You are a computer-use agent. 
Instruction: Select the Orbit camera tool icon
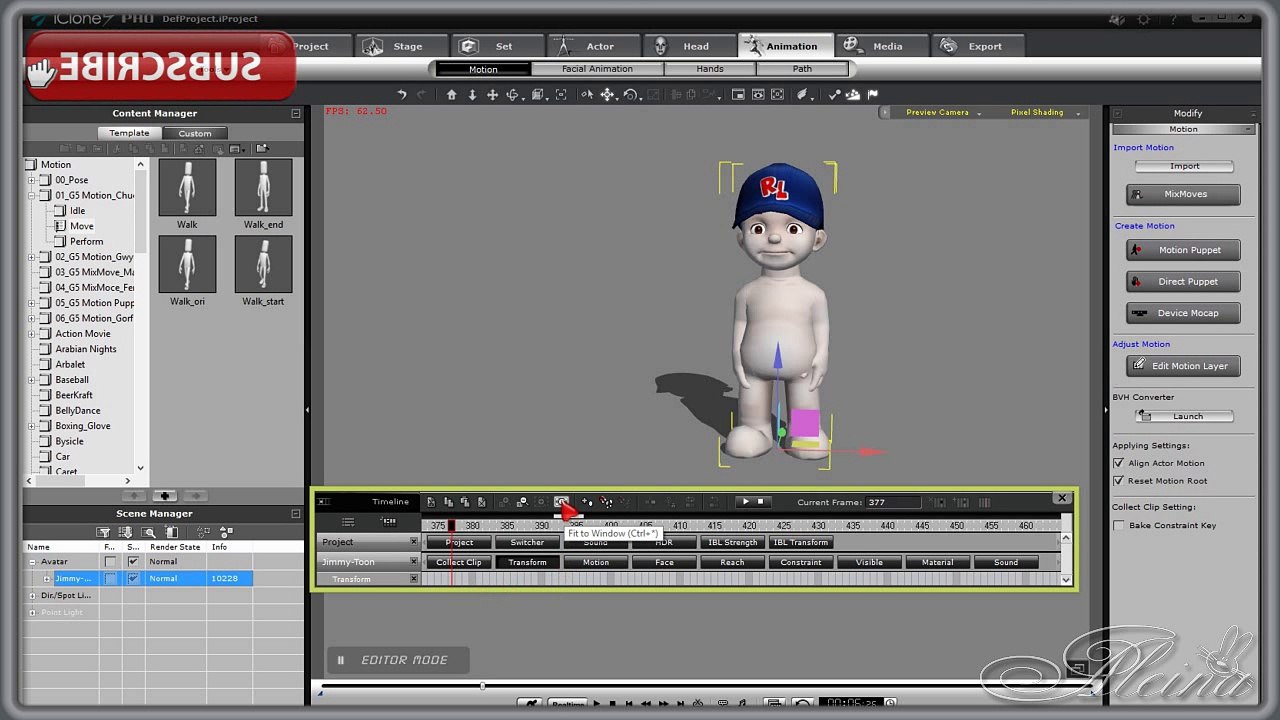click(513, 95)
